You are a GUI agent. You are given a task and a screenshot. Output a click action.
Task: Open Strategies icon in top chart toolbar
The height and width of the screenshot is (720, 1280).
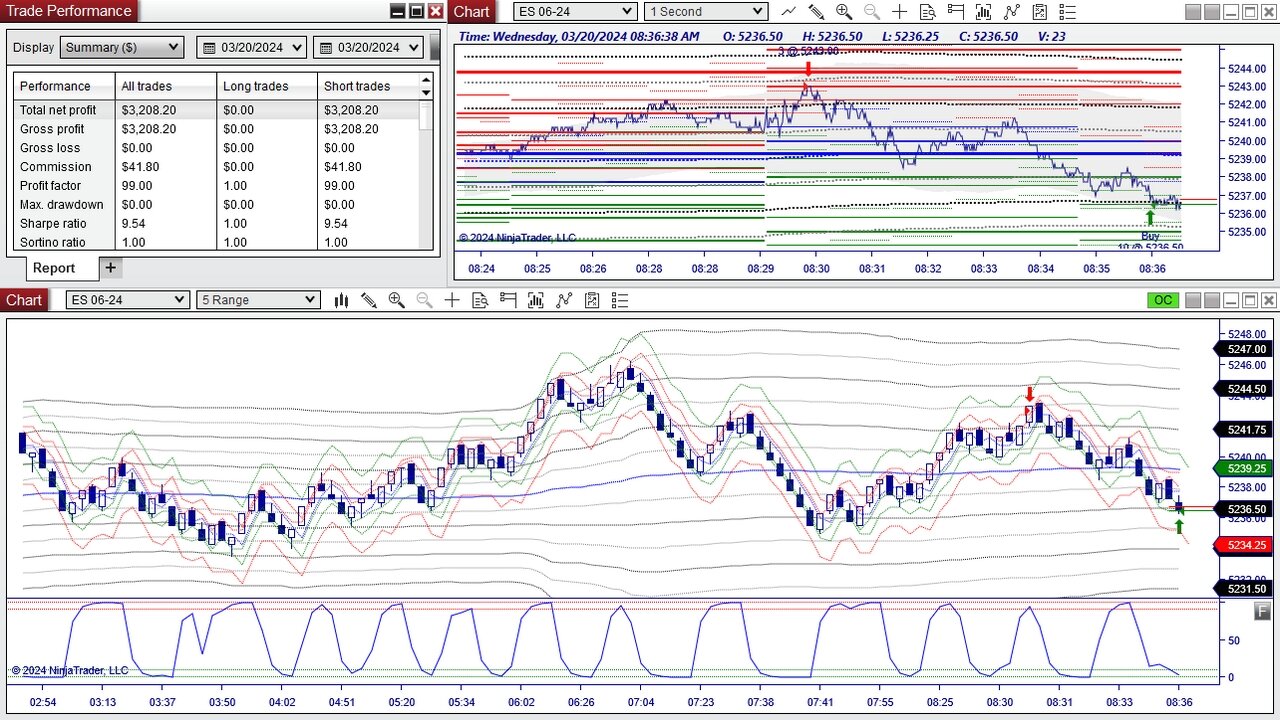[1040, 12]
